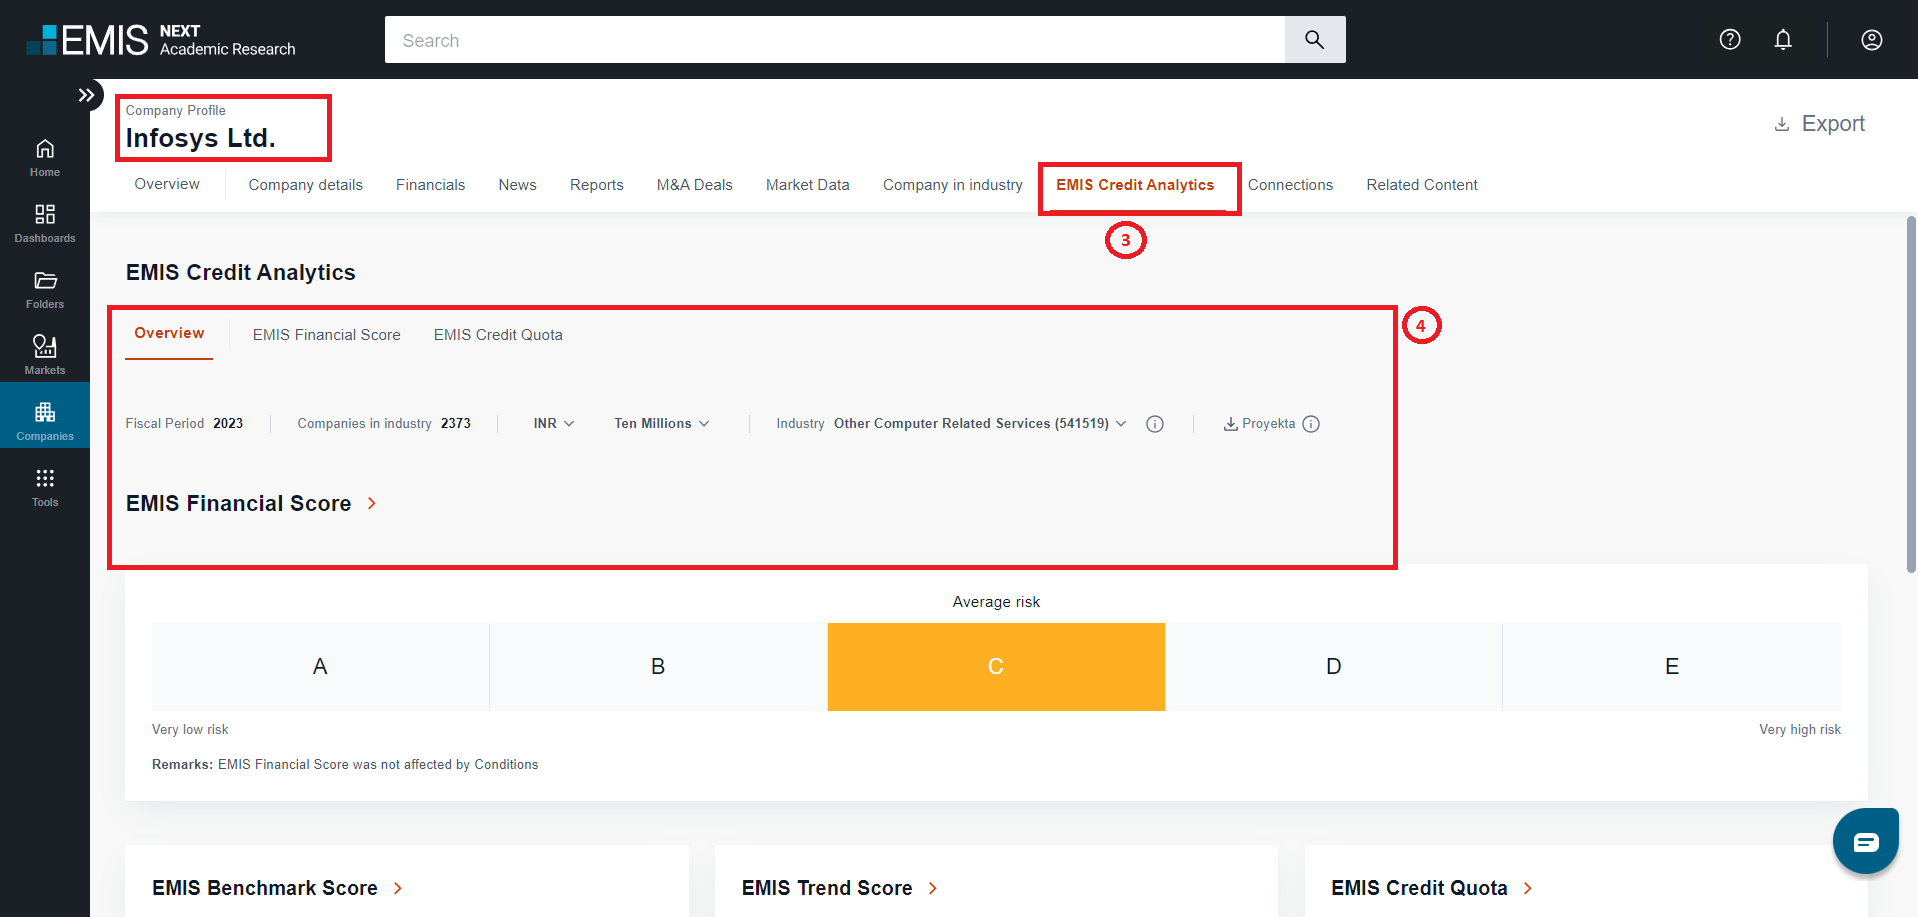Screen dimensions: 1918x917
Task: Open Tools in sidebar
Action: [x=45, y=488]
